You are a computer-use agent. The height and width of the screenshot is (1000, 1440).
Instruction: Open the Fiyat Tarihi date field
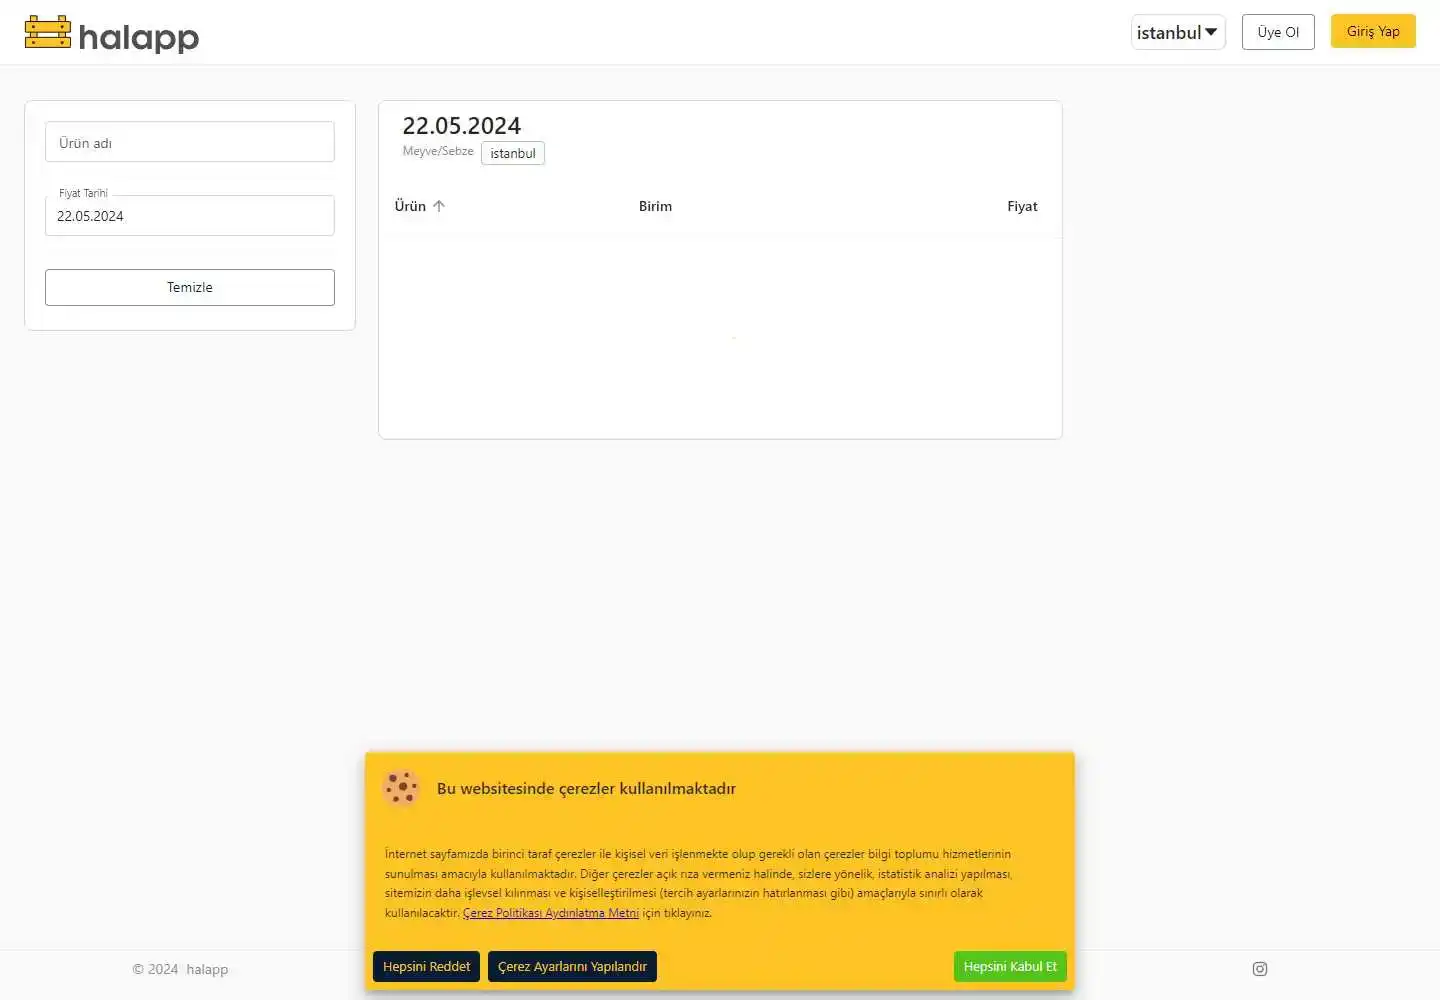click(190, 216)
